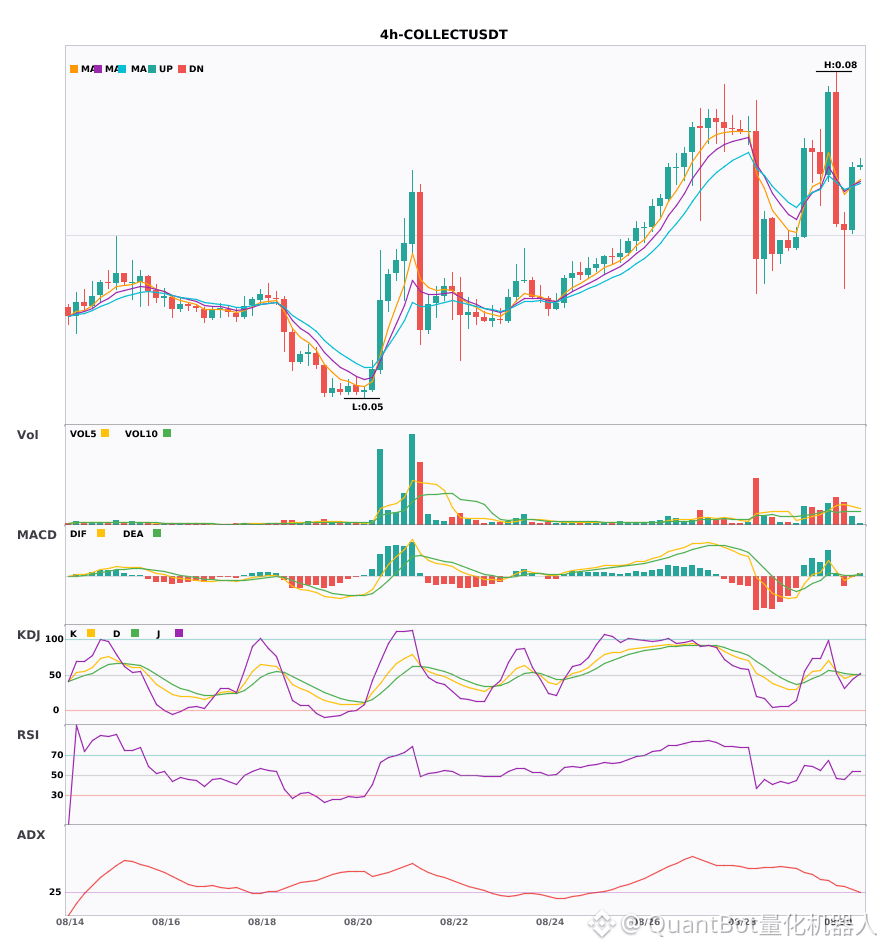Viewport: 885px width, 950px height.
Task: Select the yellow DIF legend swatch
Action: [x=101, y=533]
